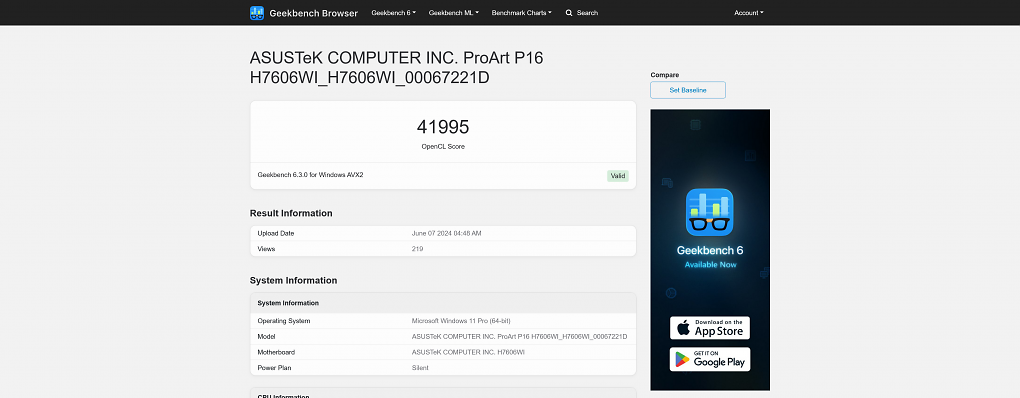This screenshot has height=398, width=1020.
Task: Click the Compare label in sidebar
Action: tap(665, 75)
